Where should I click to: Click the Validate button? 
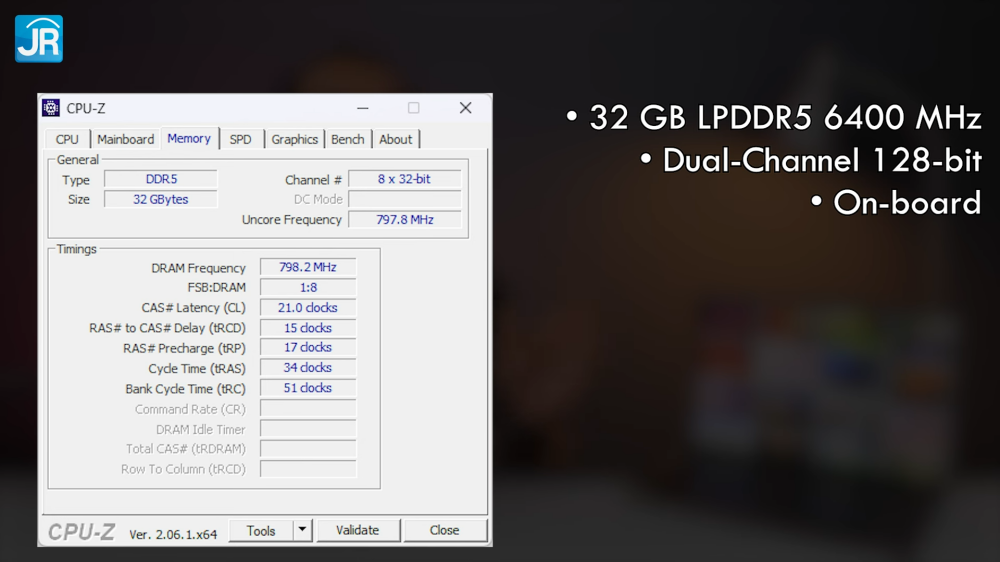[358, 530]
